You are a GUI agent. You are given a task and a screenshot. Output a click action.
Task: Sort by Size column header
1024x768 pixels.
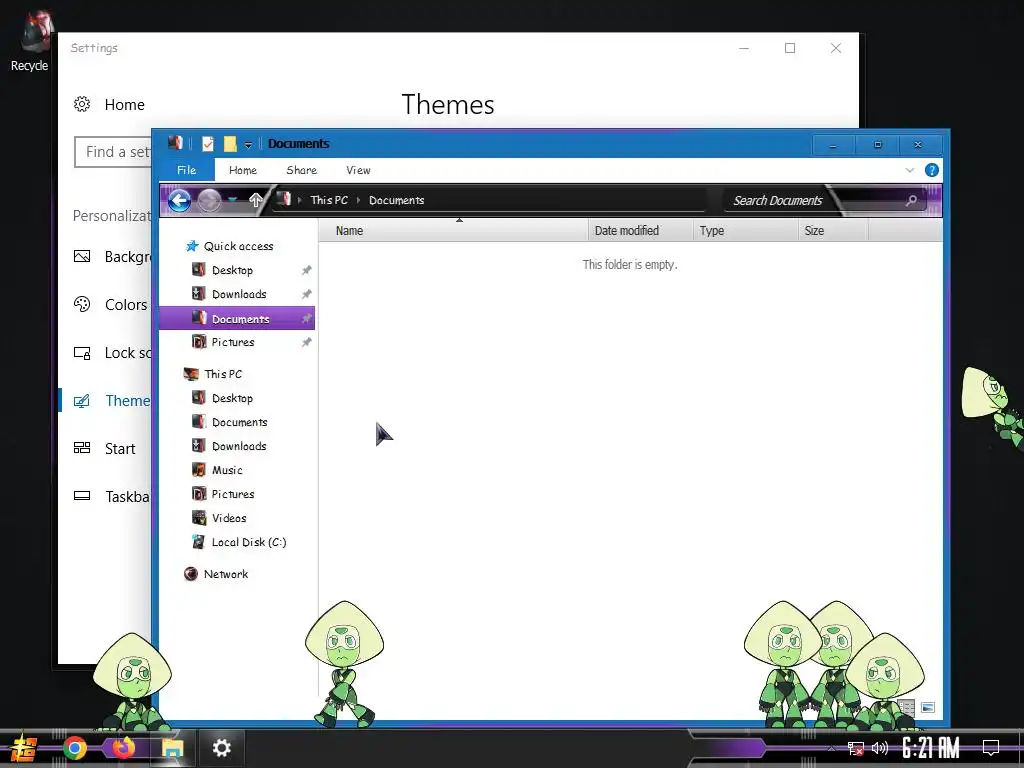click(x=833, y=231)
